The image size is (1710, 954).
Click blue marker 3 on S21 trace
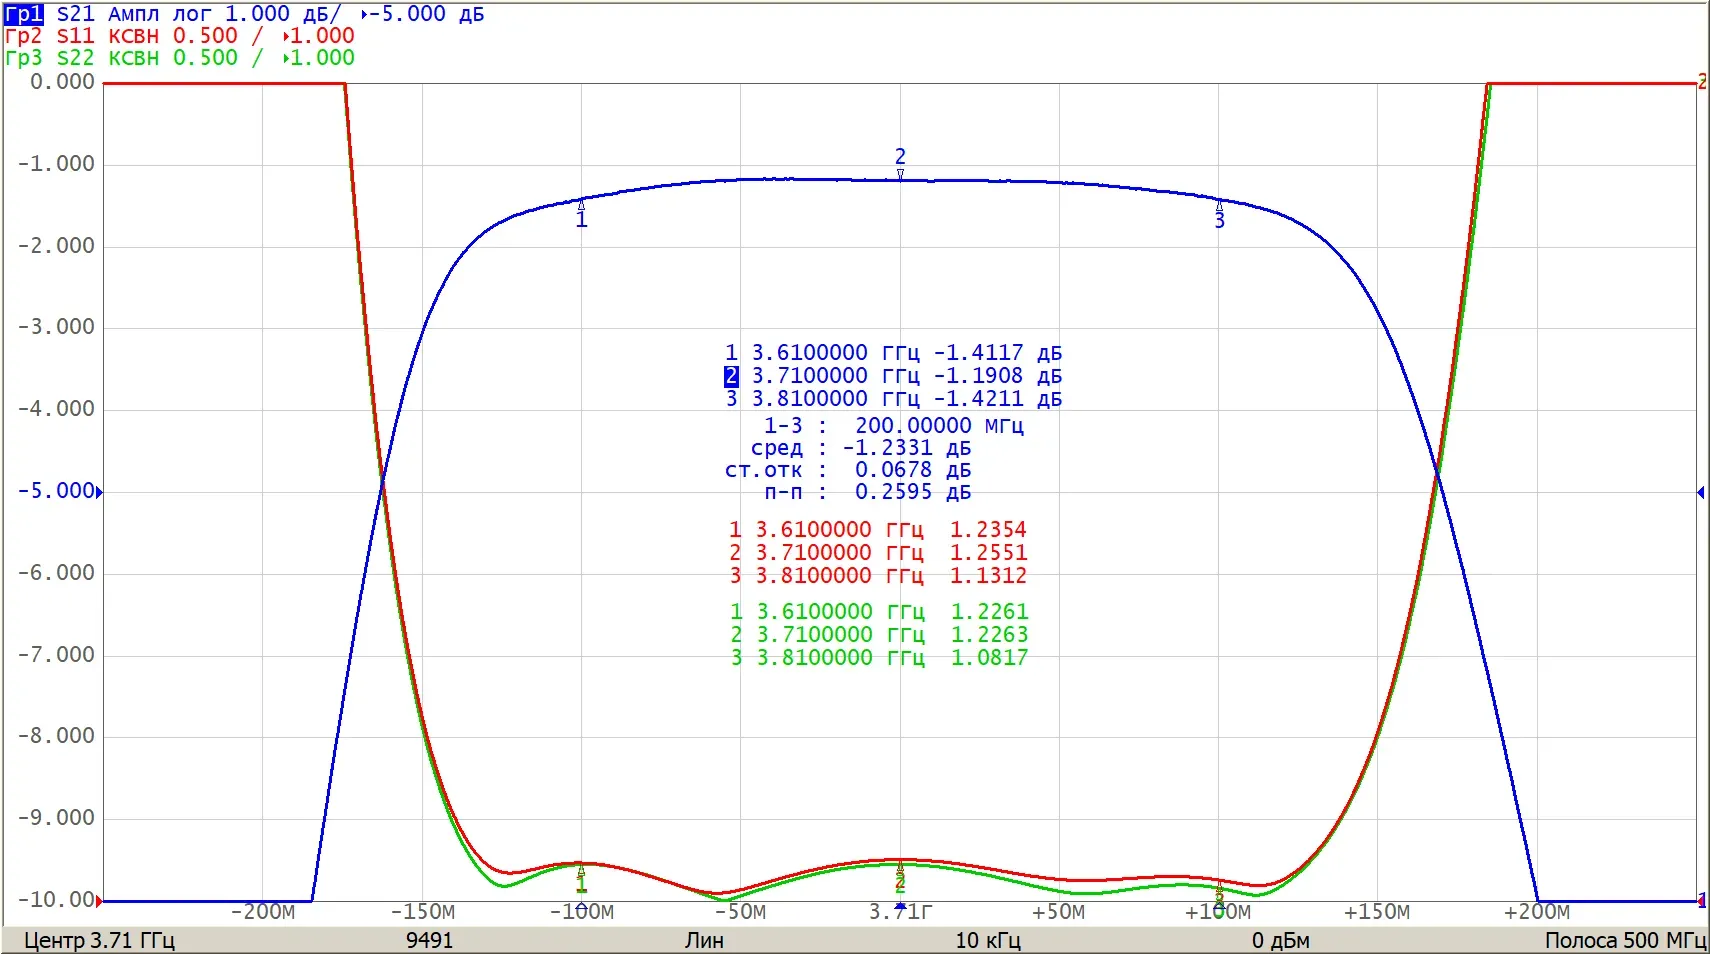(1219, 215)
